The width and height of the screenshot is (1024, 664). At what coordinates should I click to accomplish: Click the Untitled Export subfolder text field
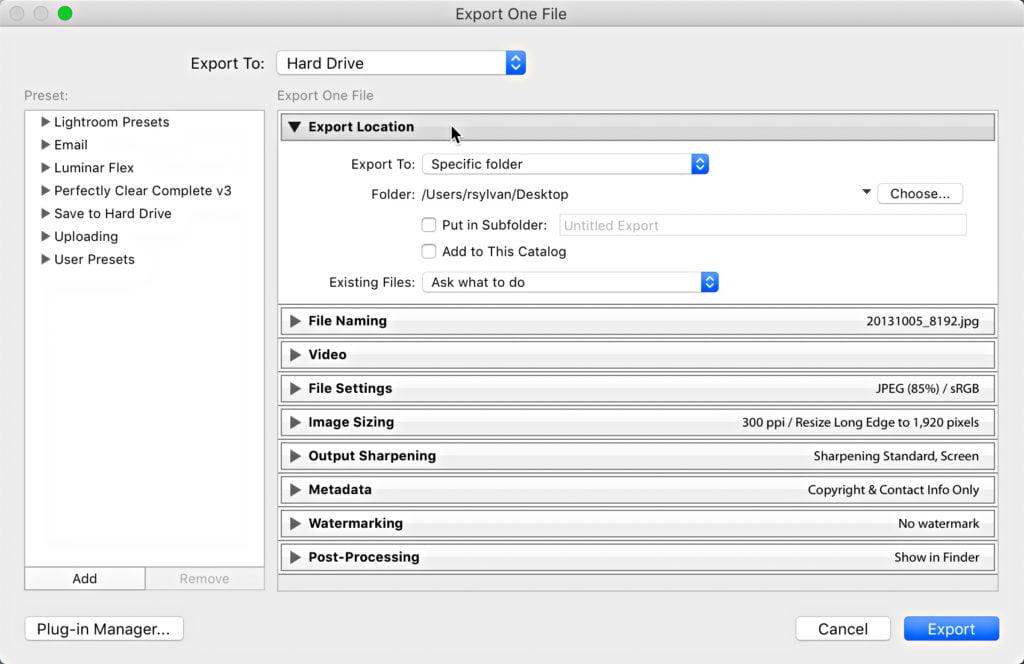(x=762, y=225)
